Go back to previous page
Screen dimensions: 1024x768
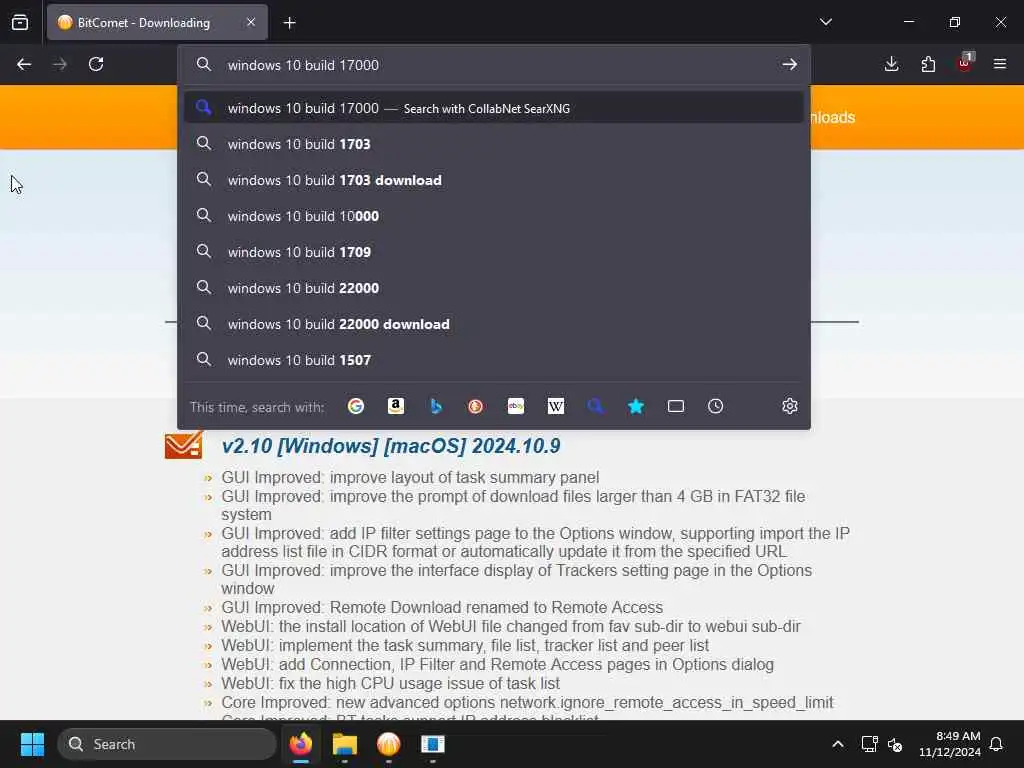tap(24, 64)
